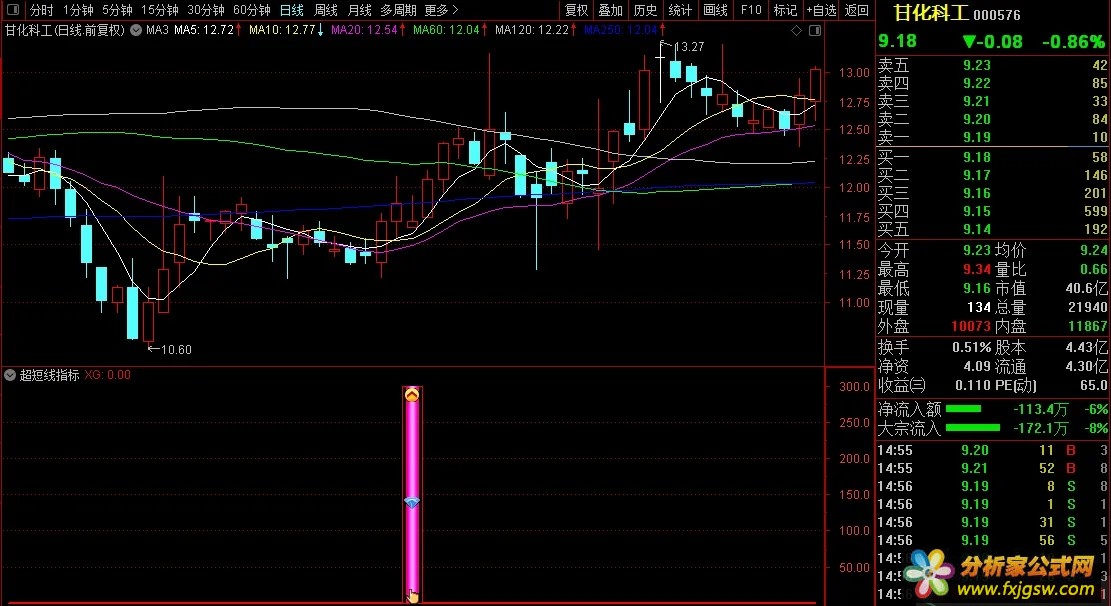The image size is (1111, 606).
Task: Select the 1分钟 period tab
Action: (78, 10)
